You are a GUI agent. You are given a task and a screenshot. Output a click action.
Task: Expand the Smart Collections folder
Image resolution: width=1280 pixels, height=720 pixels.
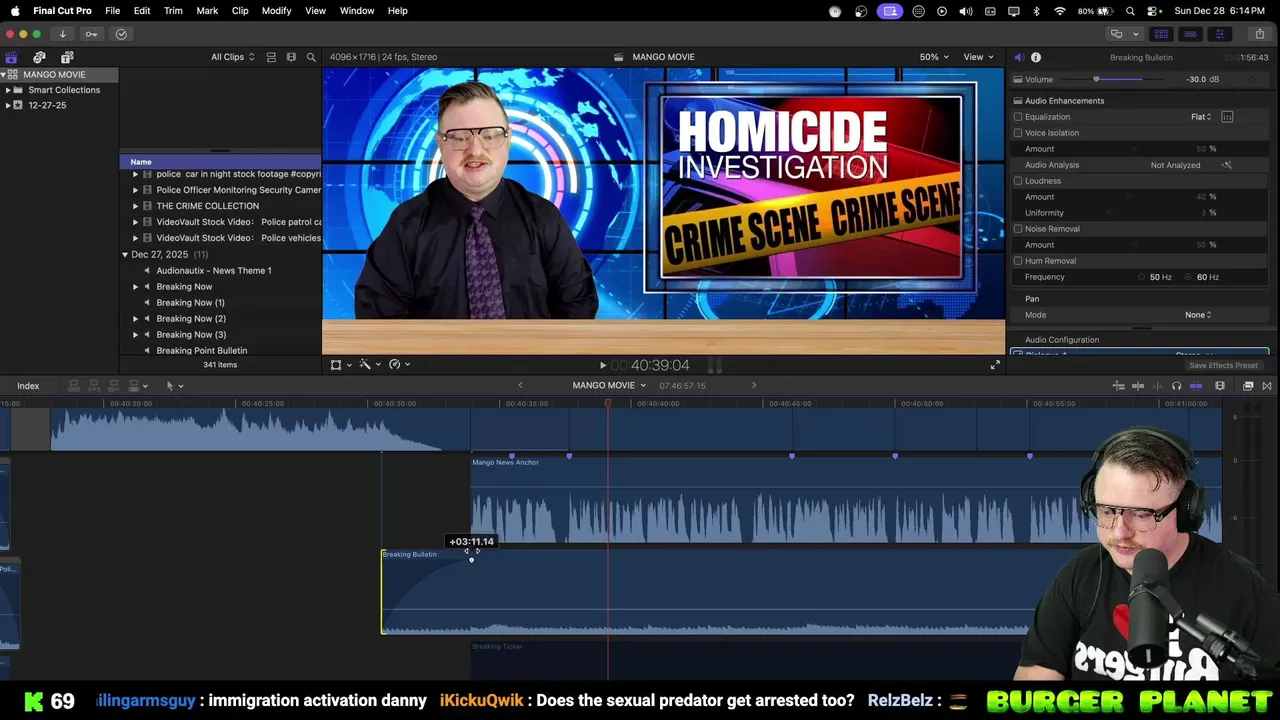coord(8,90)
